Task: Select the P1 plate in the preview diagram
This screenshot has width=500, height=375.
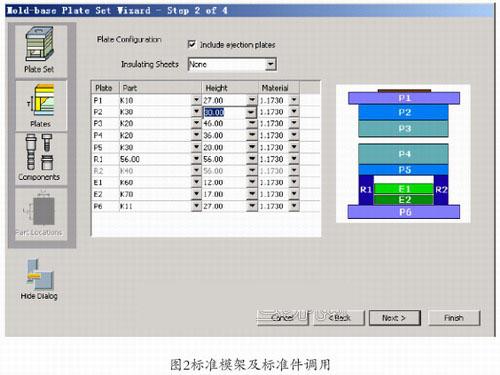Action: click(x=404, y=98)
